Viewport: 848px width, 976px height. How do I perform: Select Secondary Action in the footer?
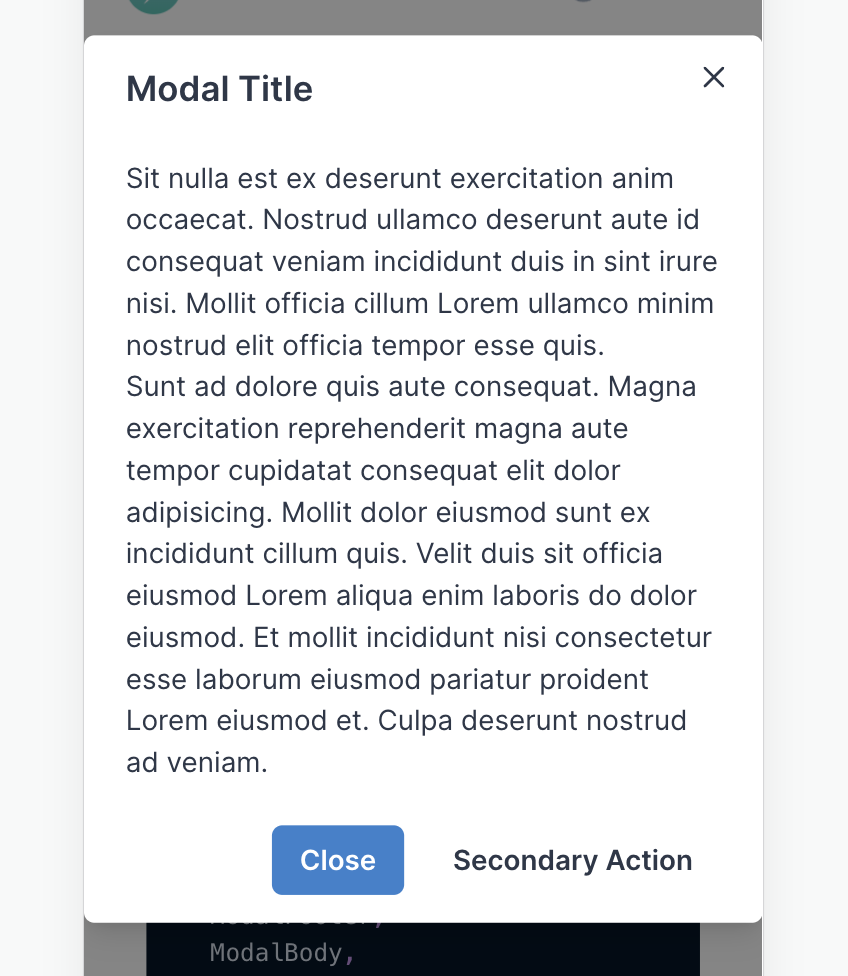tap(572, 860)
